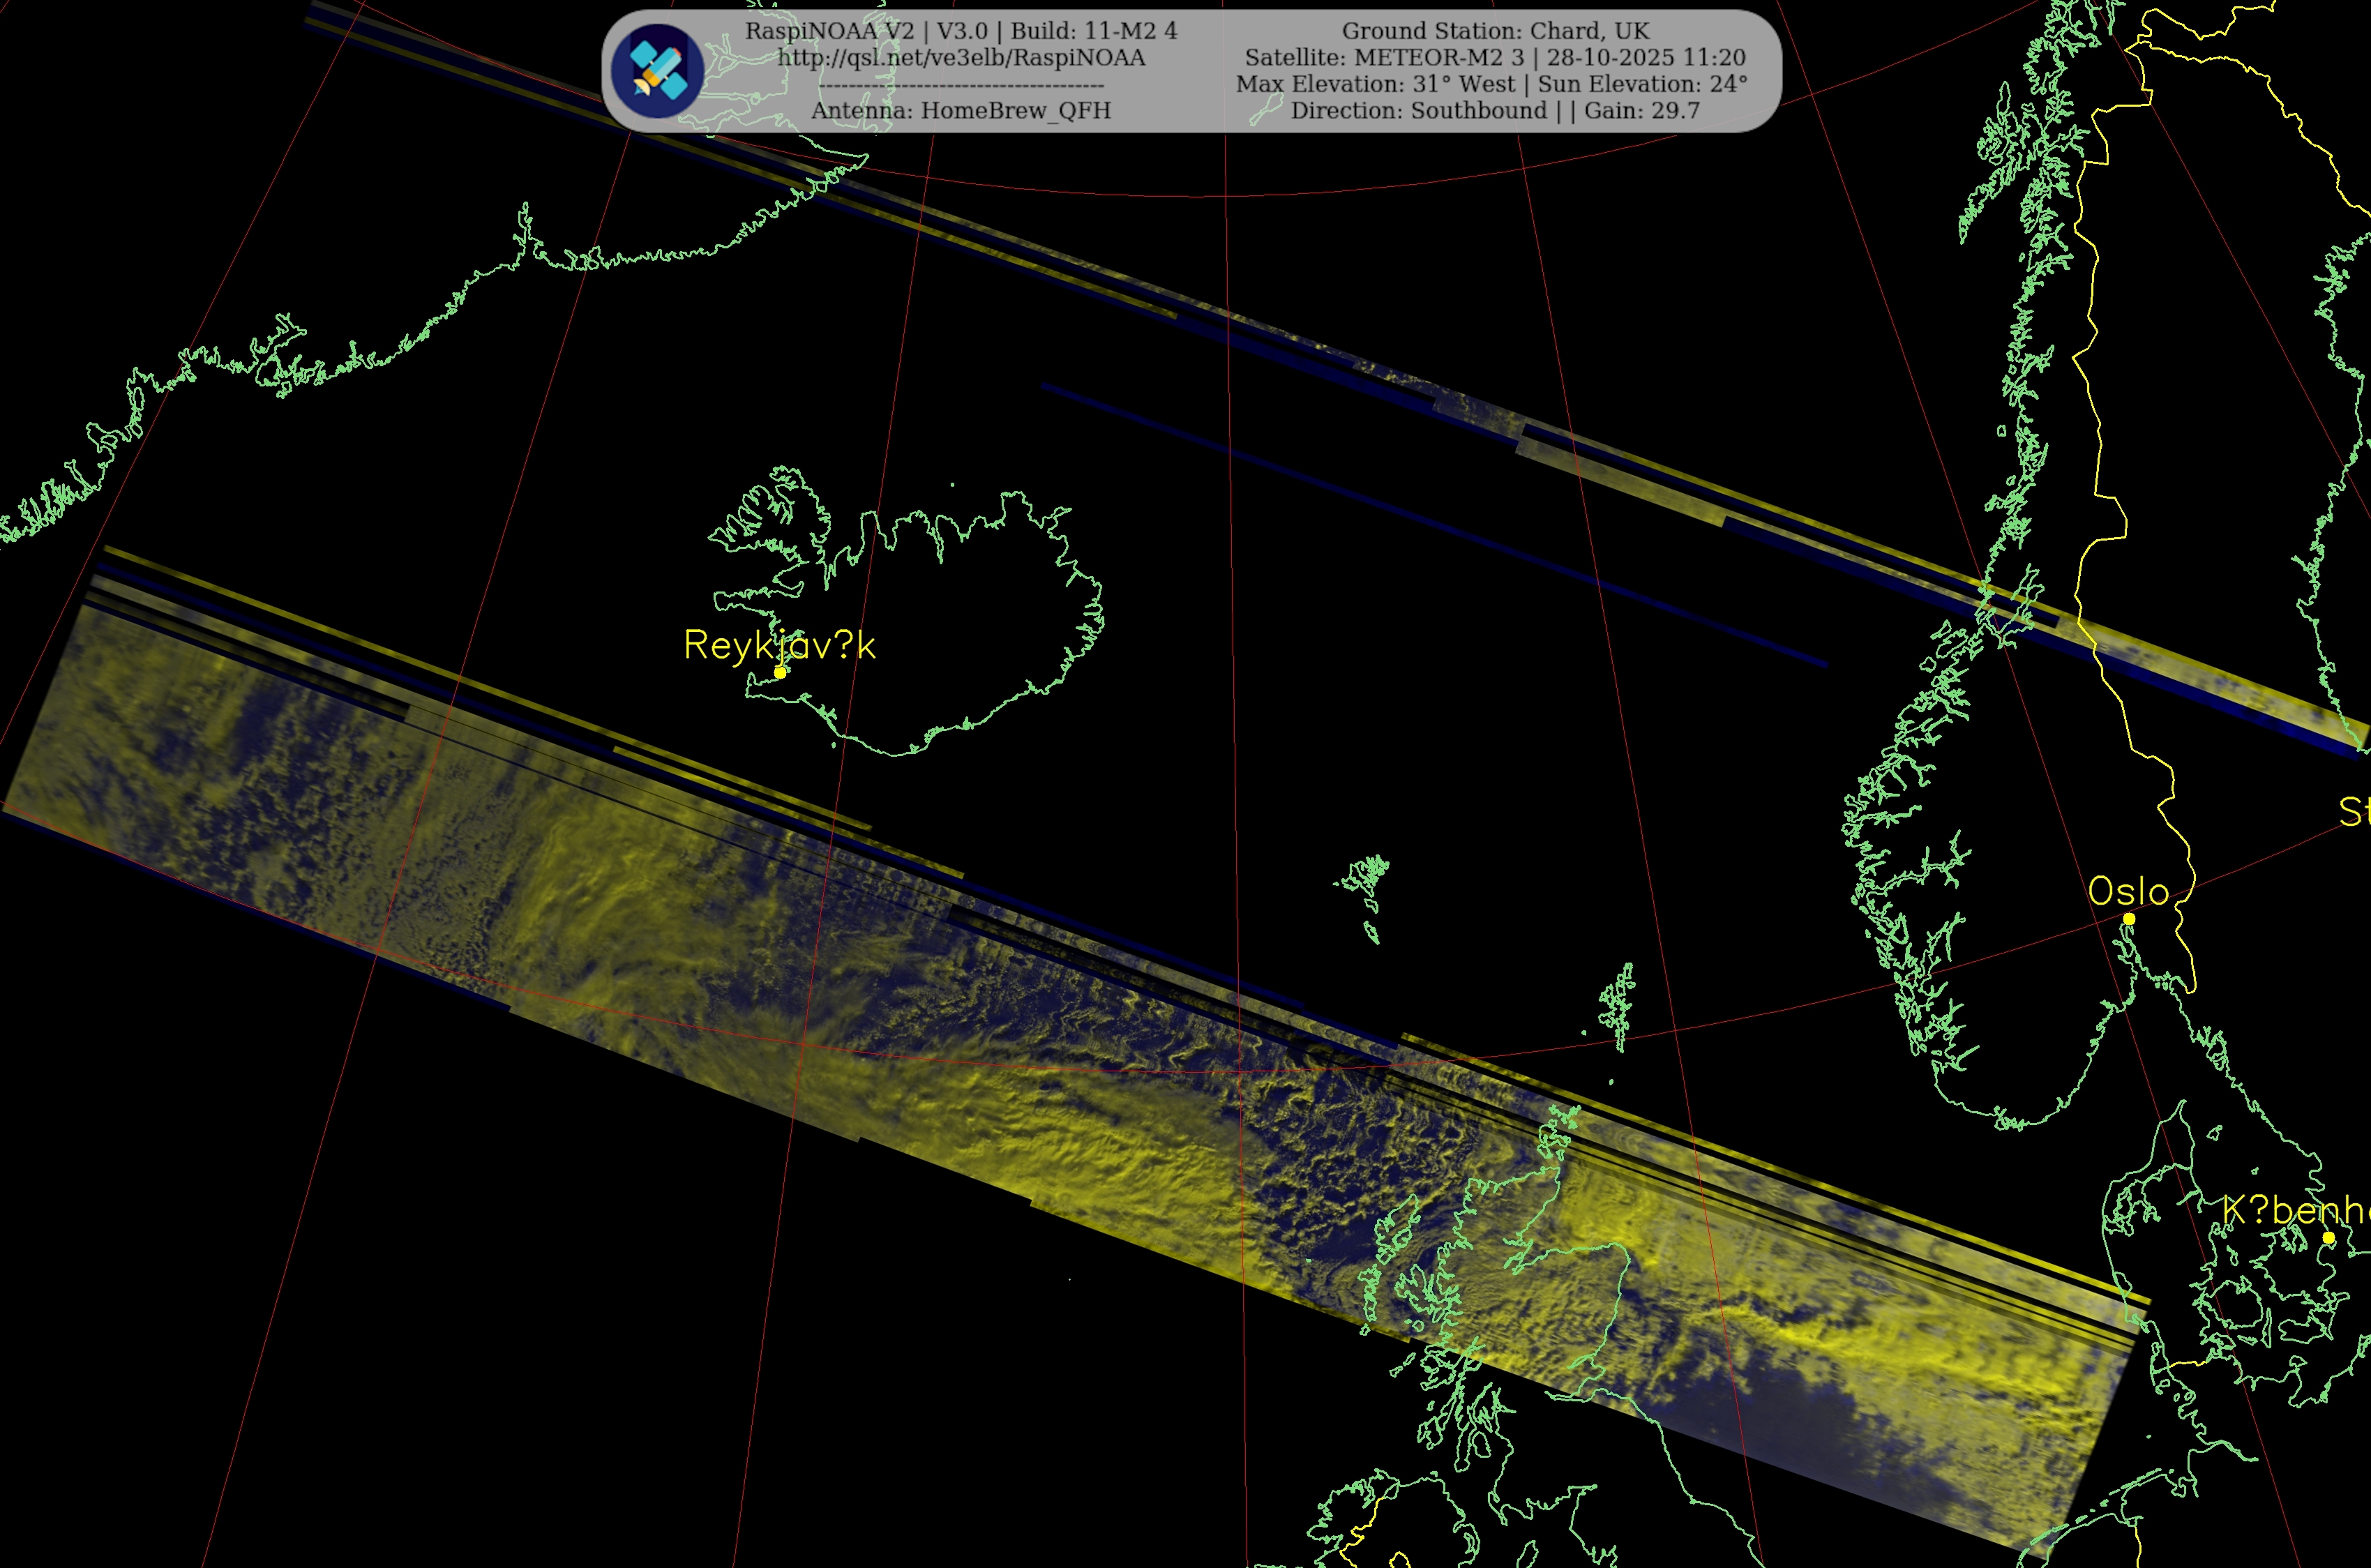Click the Ground Station Chard, UK text
The height and width of the screenshot is (1568, 2371).
pos(1495,31)
